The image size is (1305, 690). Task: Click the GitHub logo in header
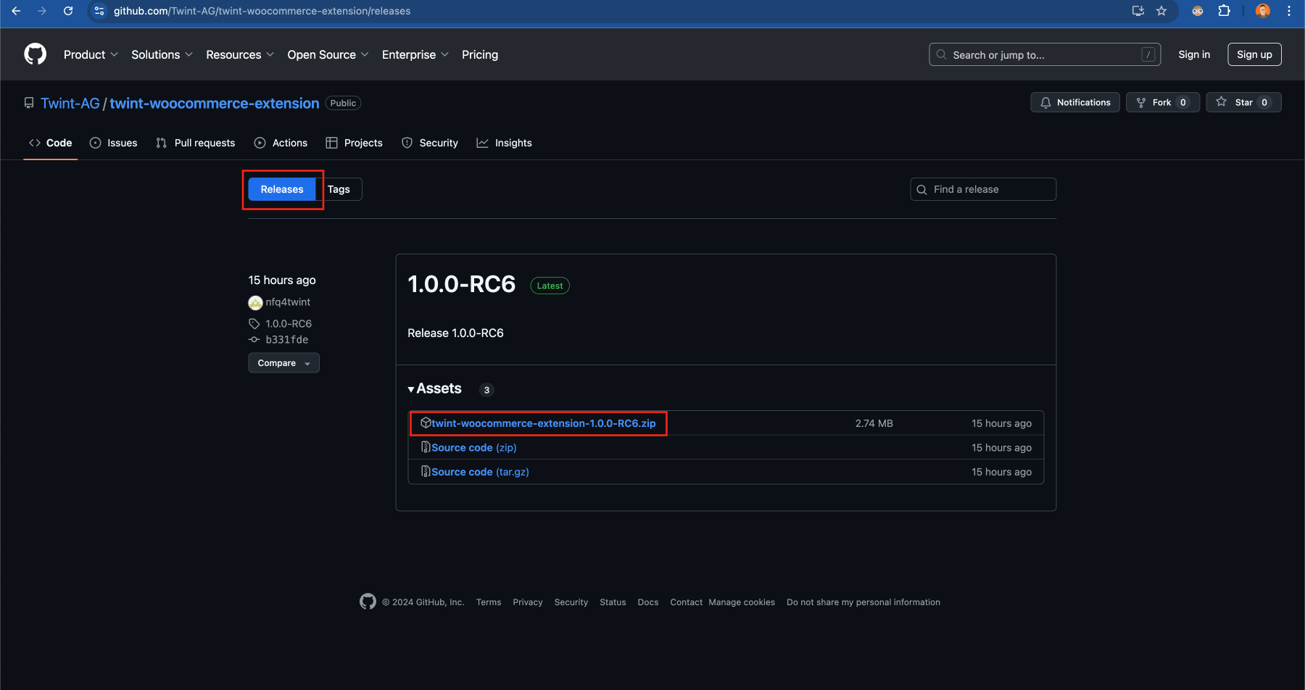(x=35, y=54)
